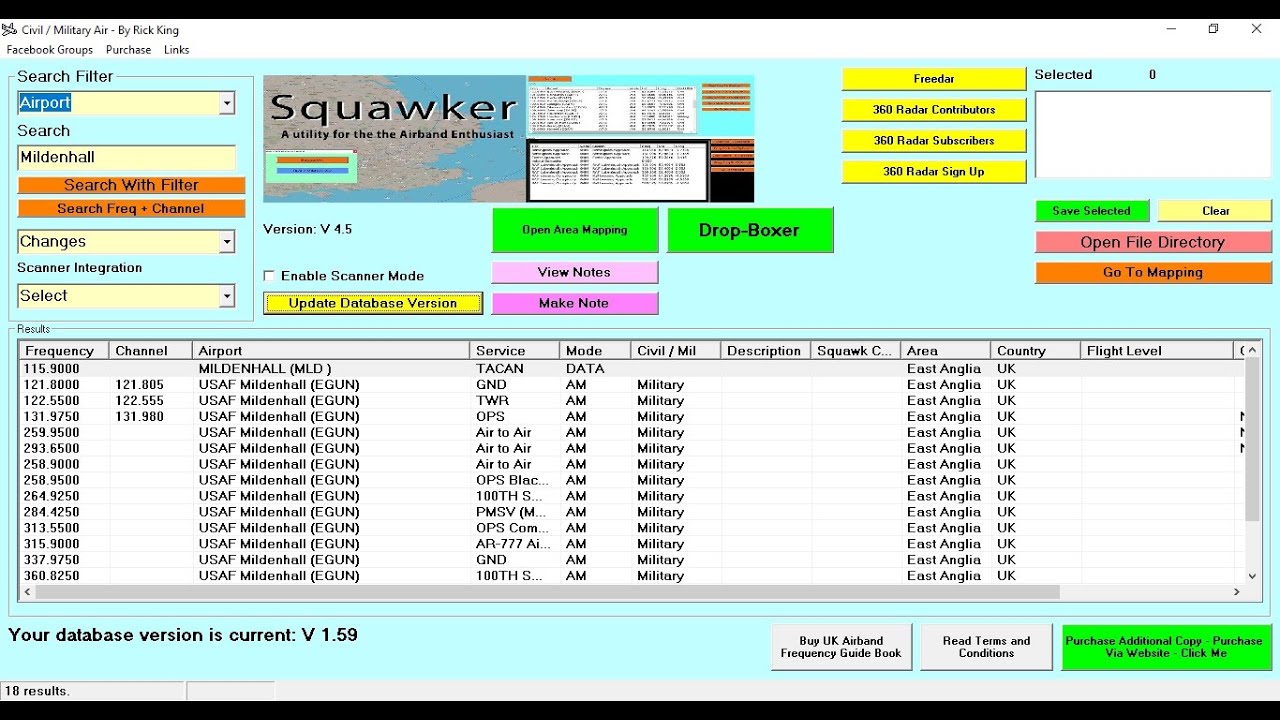
Task: Enable Scanner Mode checkbox
Action: (269, 276)
